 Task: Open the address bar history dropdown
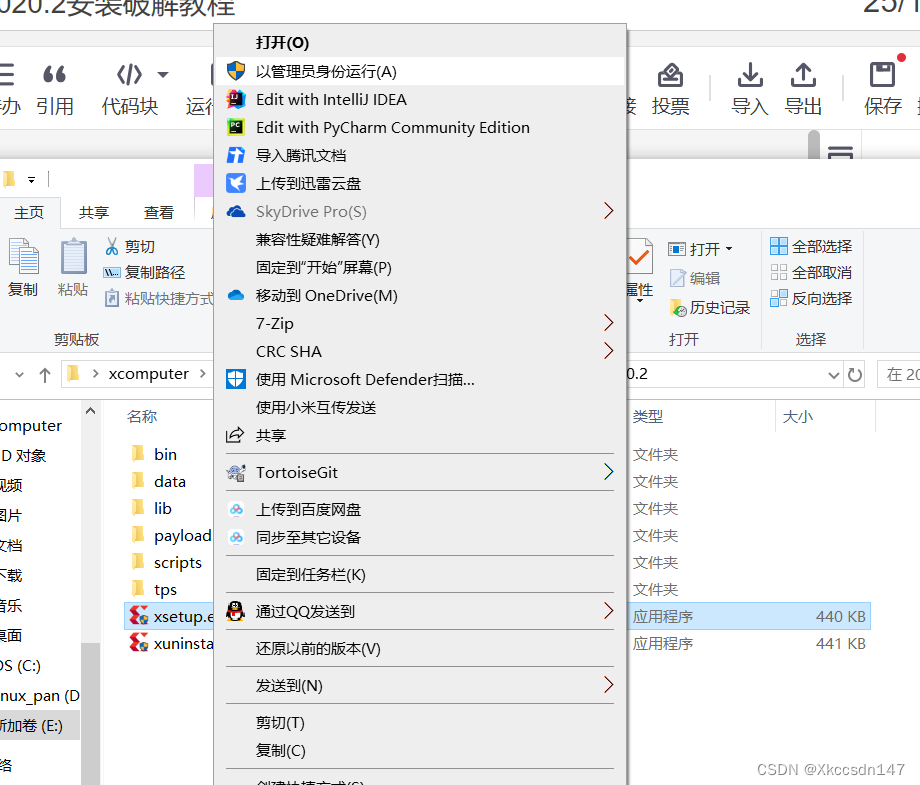click(x=833, y=375)
